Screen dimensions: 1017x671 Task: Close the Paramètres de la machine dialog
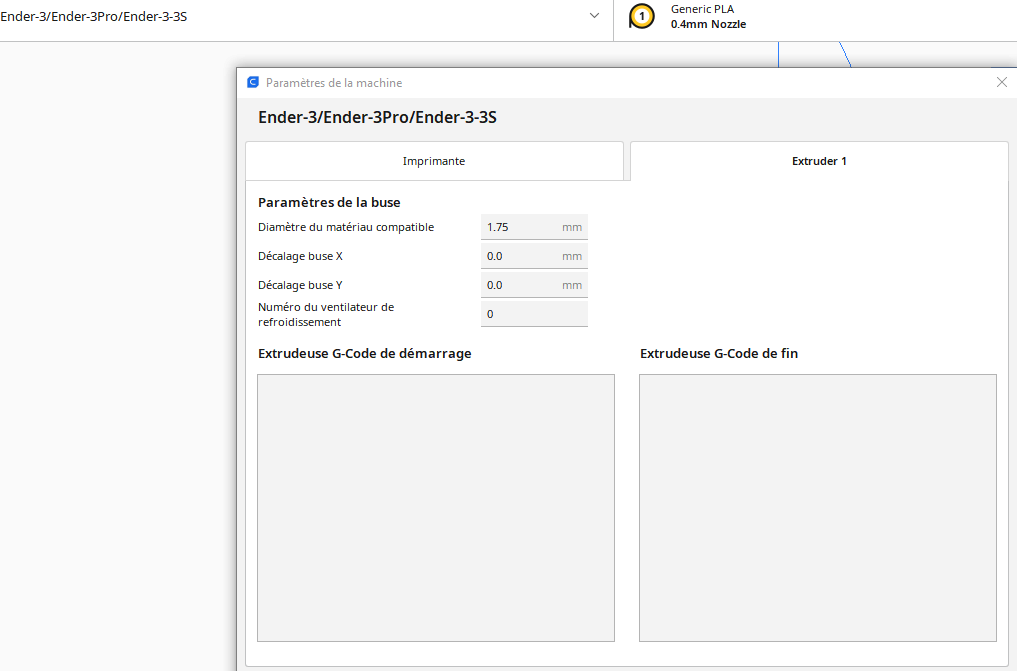coord(1001,82)
